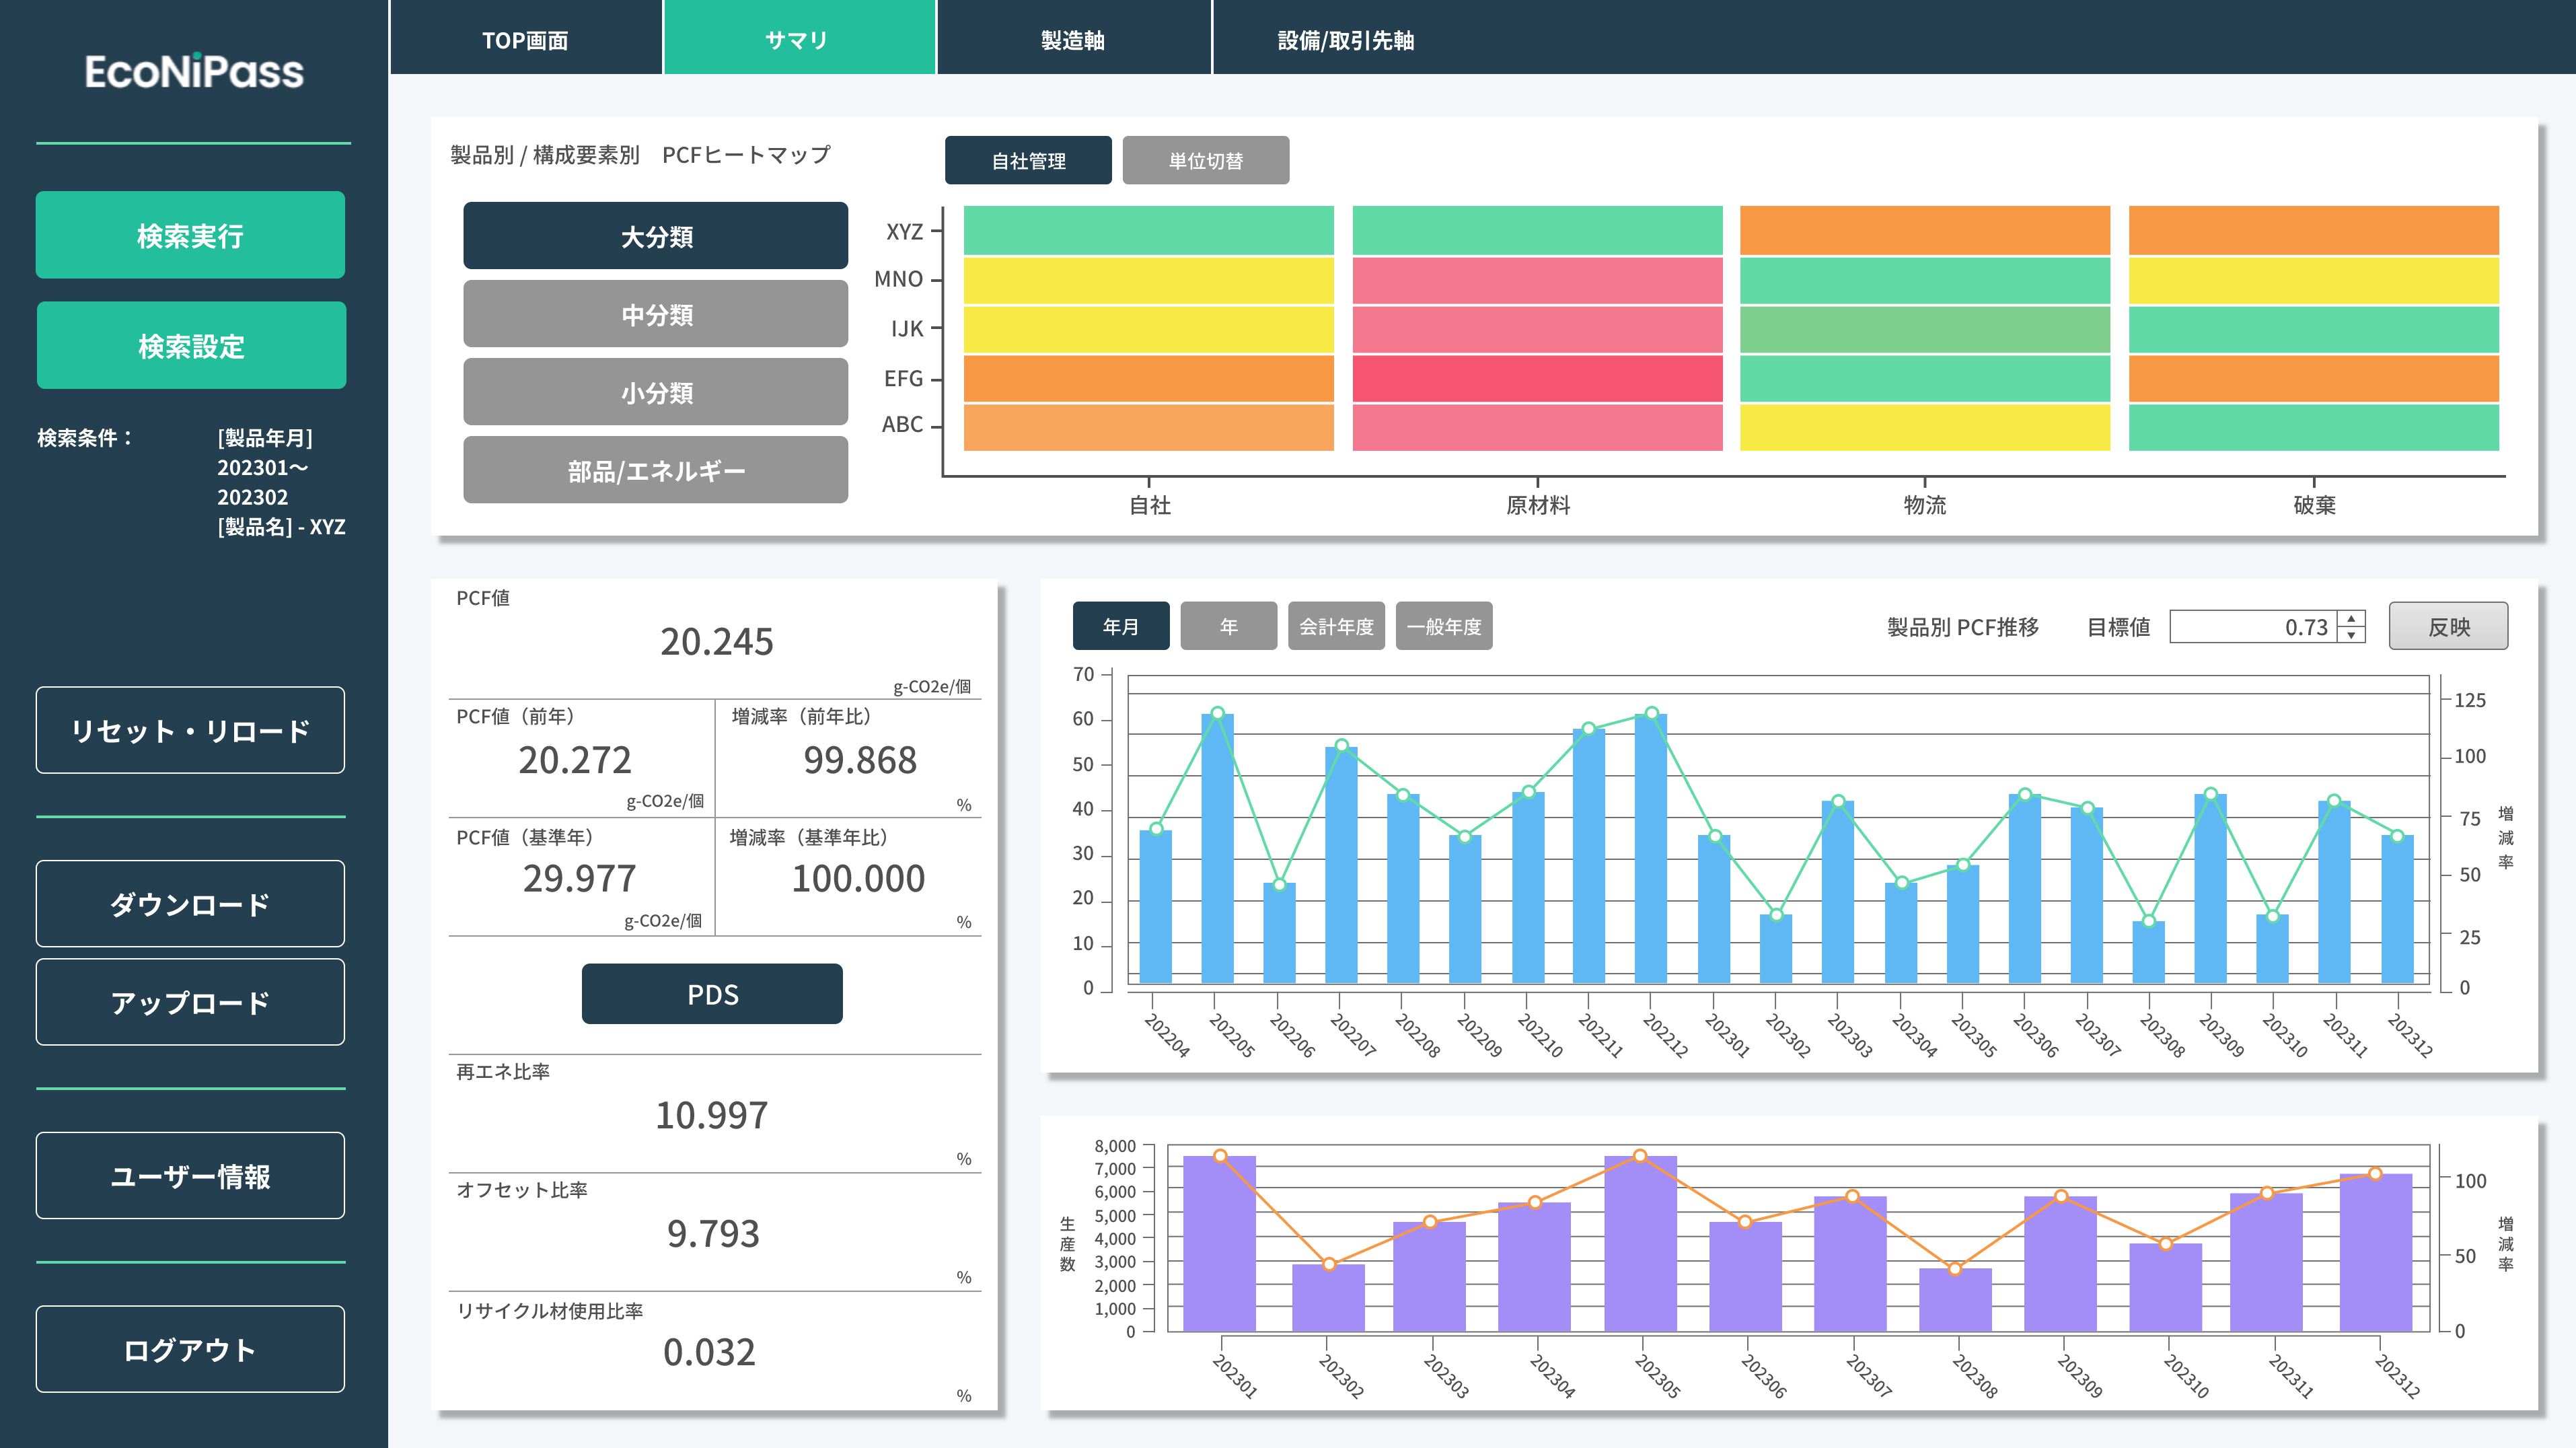Select the 中分類 category level
Image resolution: width=2576 pixels, height=1448 pixels.
click(x=655, y=315)
